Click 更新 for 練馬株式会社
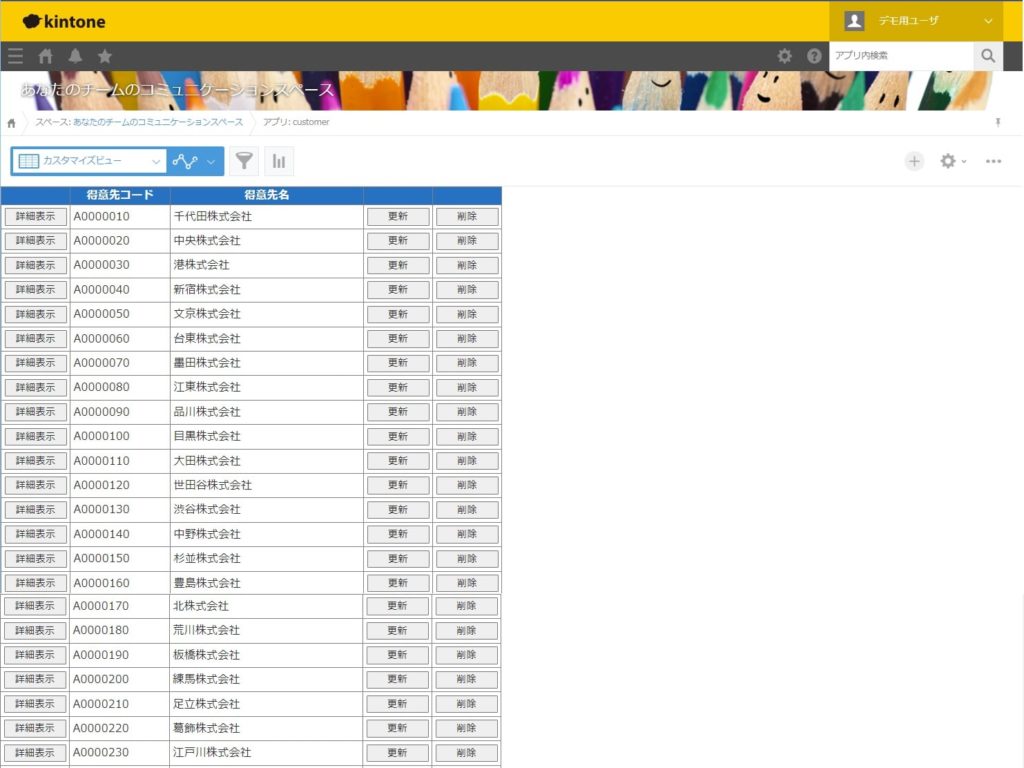1024x768 pixels. click(397, 679)
